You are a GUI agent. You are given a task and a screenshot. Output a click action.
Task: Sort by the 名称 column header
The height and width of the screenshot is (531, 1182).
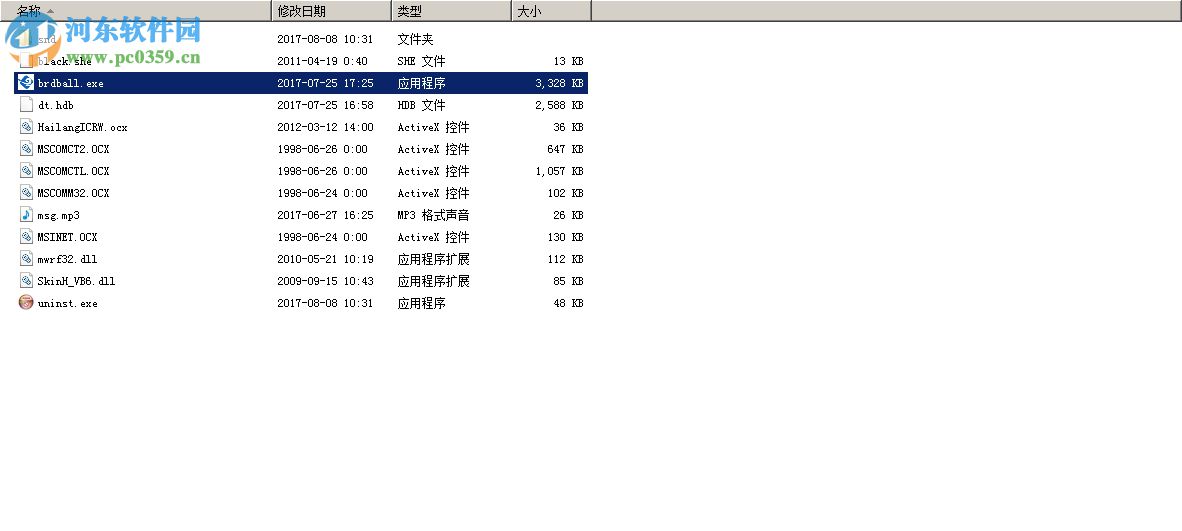point(136,11)
